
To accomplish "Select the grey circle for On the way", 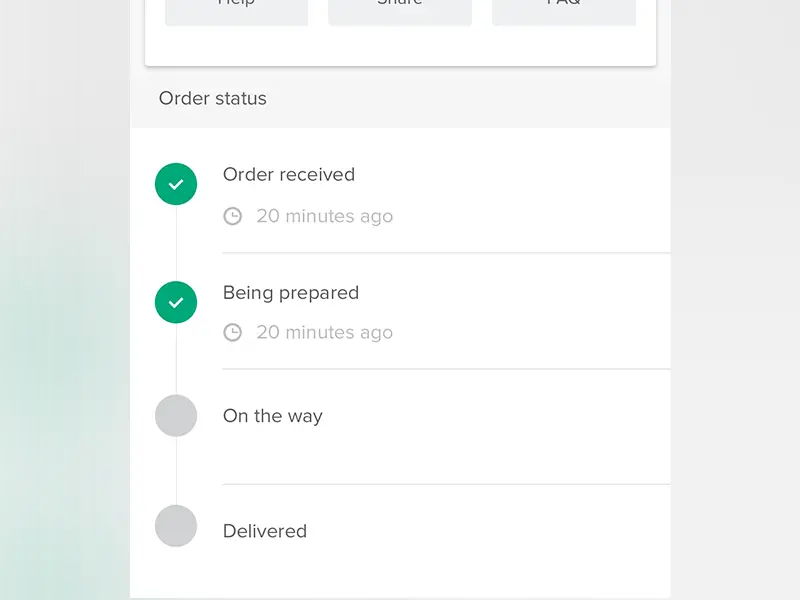I will [x=176, y=416].
